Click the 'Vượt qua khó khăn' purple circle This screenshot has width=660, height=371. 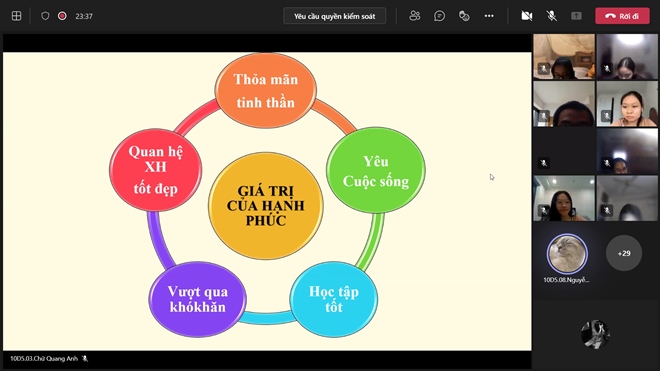pyautogui.click(x=197, y=299)
